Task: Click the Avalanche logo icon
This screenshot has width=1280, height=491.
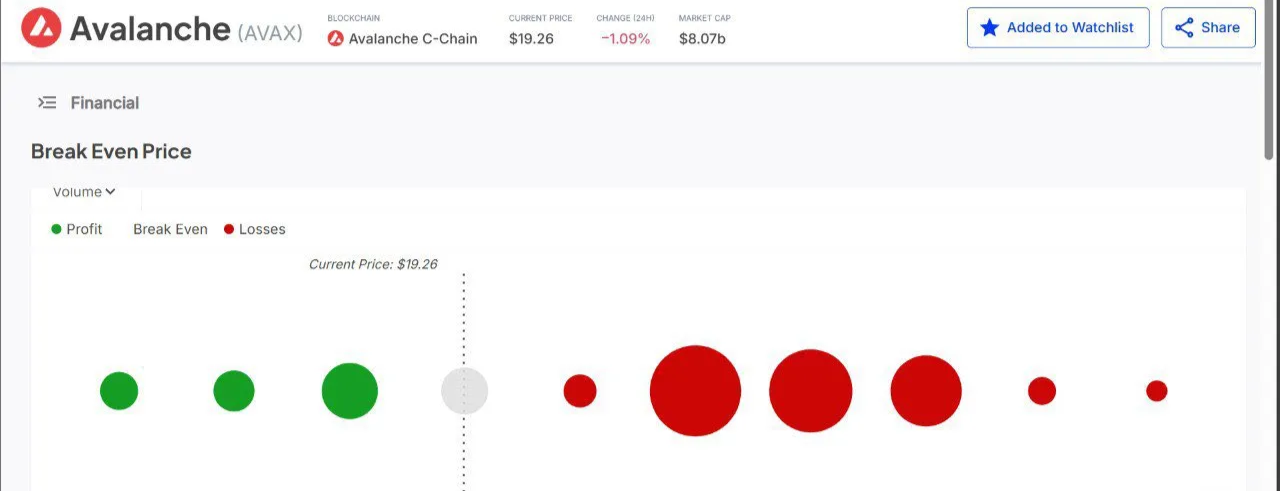Action: tap(41, 28)
